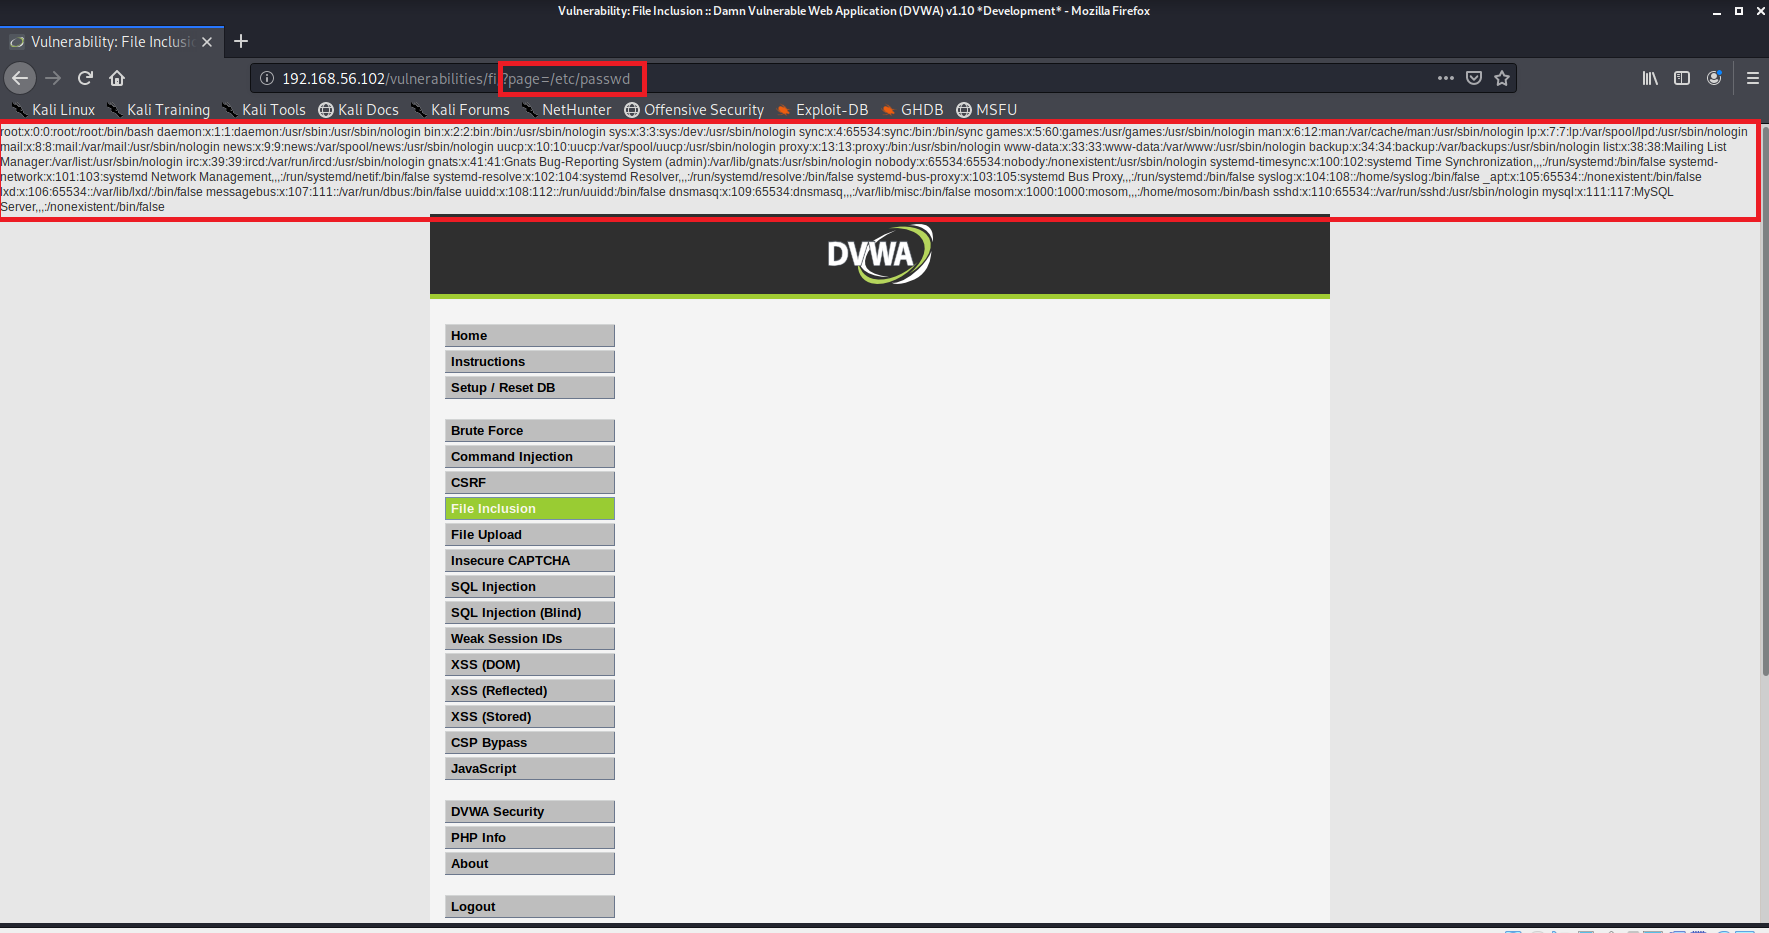Viewport: 1769px width, 933px height.
Task: Open the Firefox account icon
Action: pos(1714,78)
